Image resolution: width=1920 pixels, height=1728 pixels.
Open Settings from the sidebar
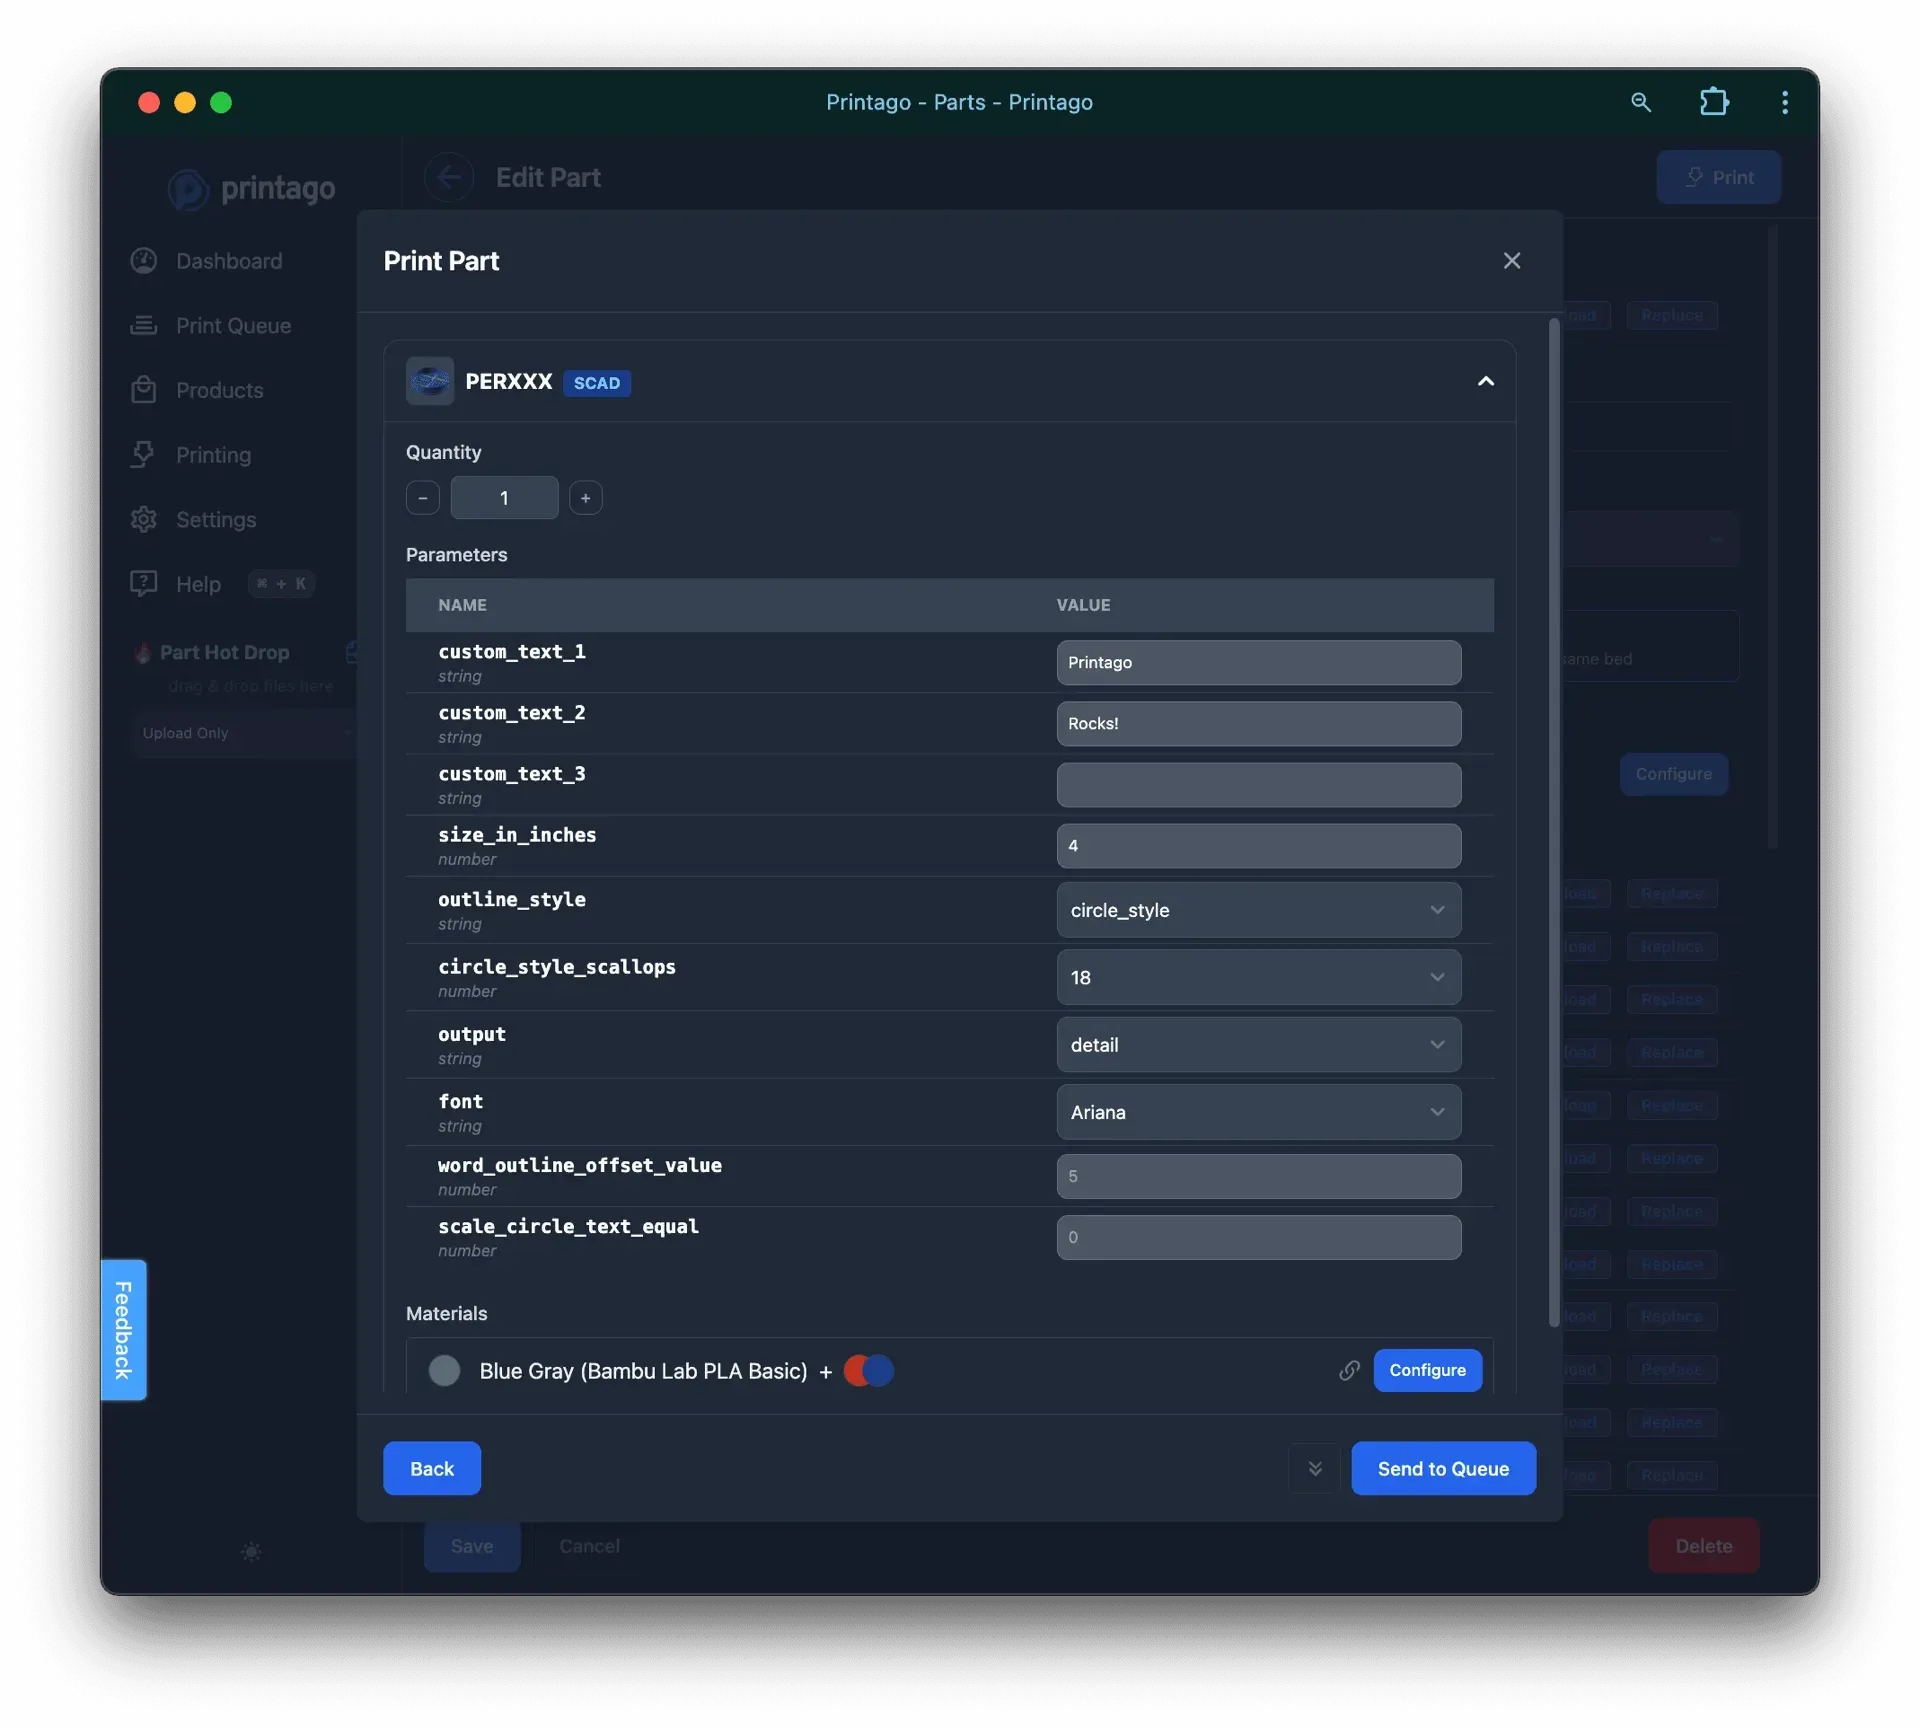[217, 519]
